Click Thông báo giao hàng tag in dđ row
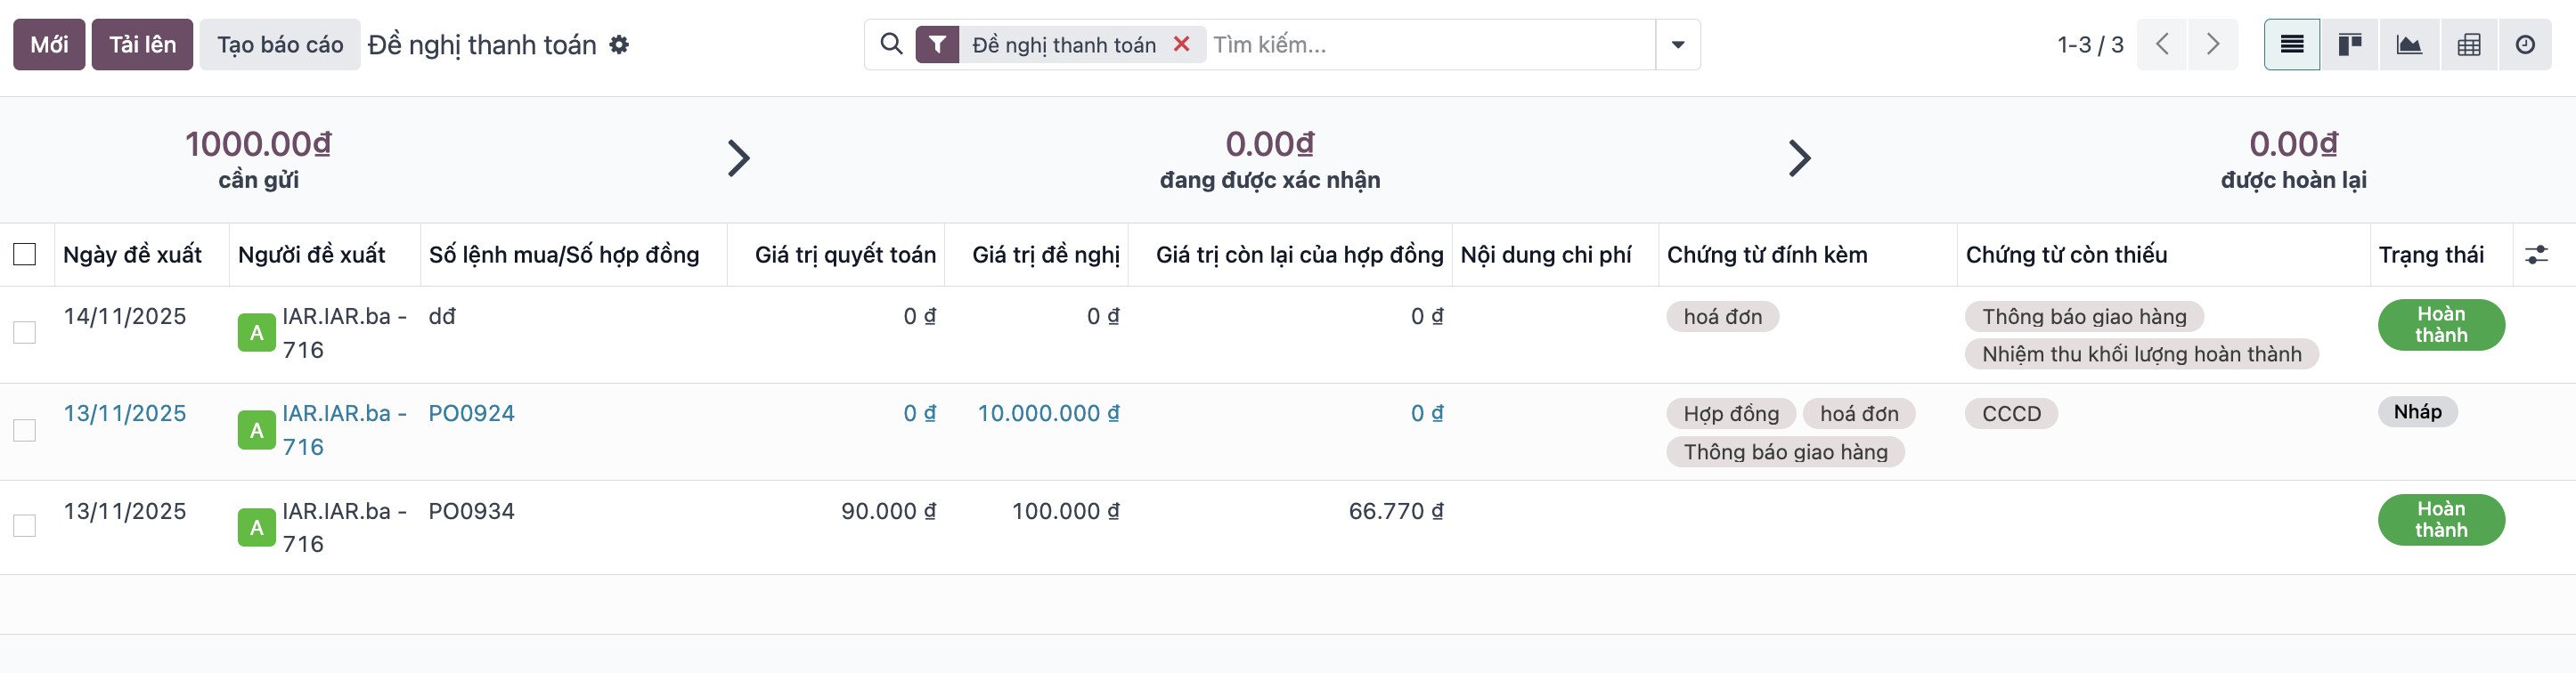Screen dimensions: 2576x673 coord(2084,317)
